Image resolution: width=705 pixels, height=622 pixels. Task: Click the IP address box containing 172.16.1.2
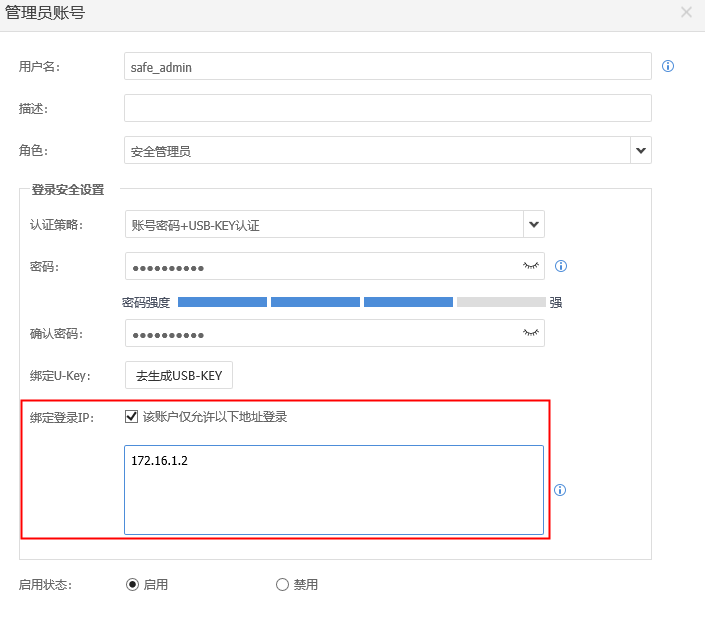click(334, 490)
